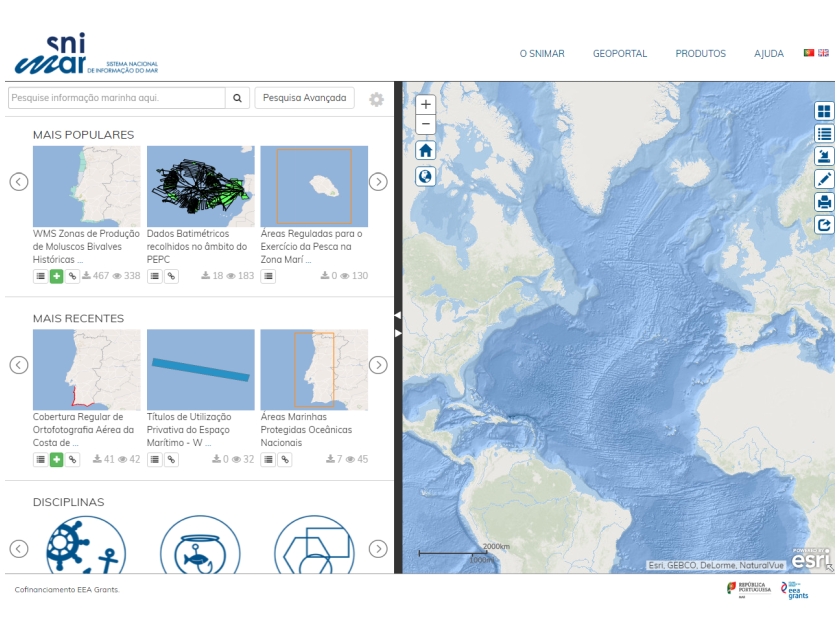Viewport: 840px width, 630px height.
Task: Show next items in Mais Recentes carousel
Action: [x=378, y=365]
